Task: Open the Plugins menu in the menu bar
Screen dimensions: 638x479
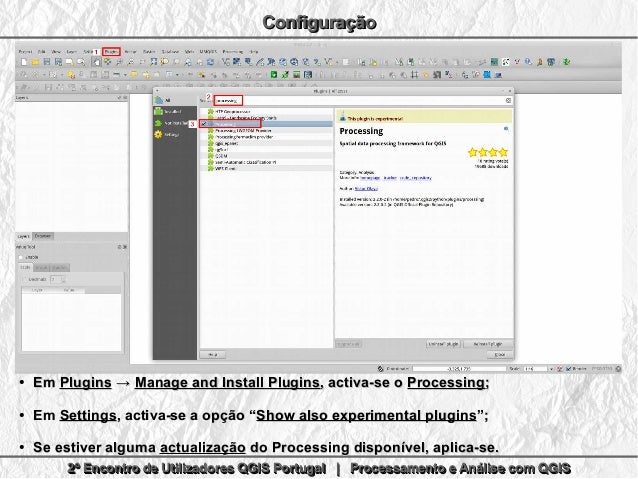Action: coord(111,52)
